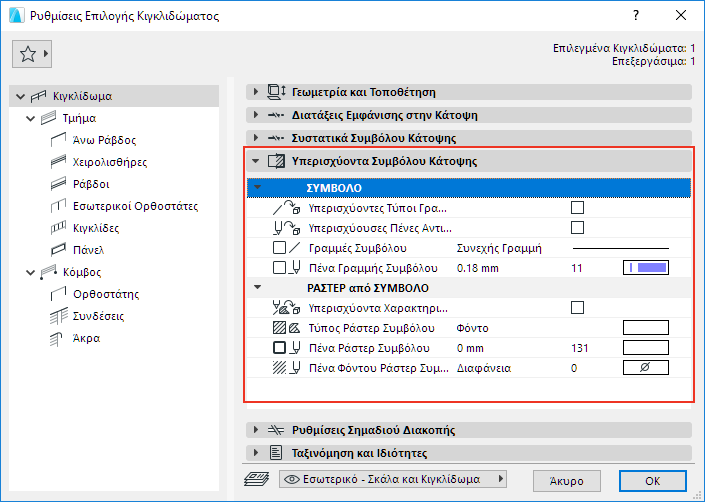
Task: Expand Γεωμετρία και Τοποθέτηση panel
Action: (257, 92)
